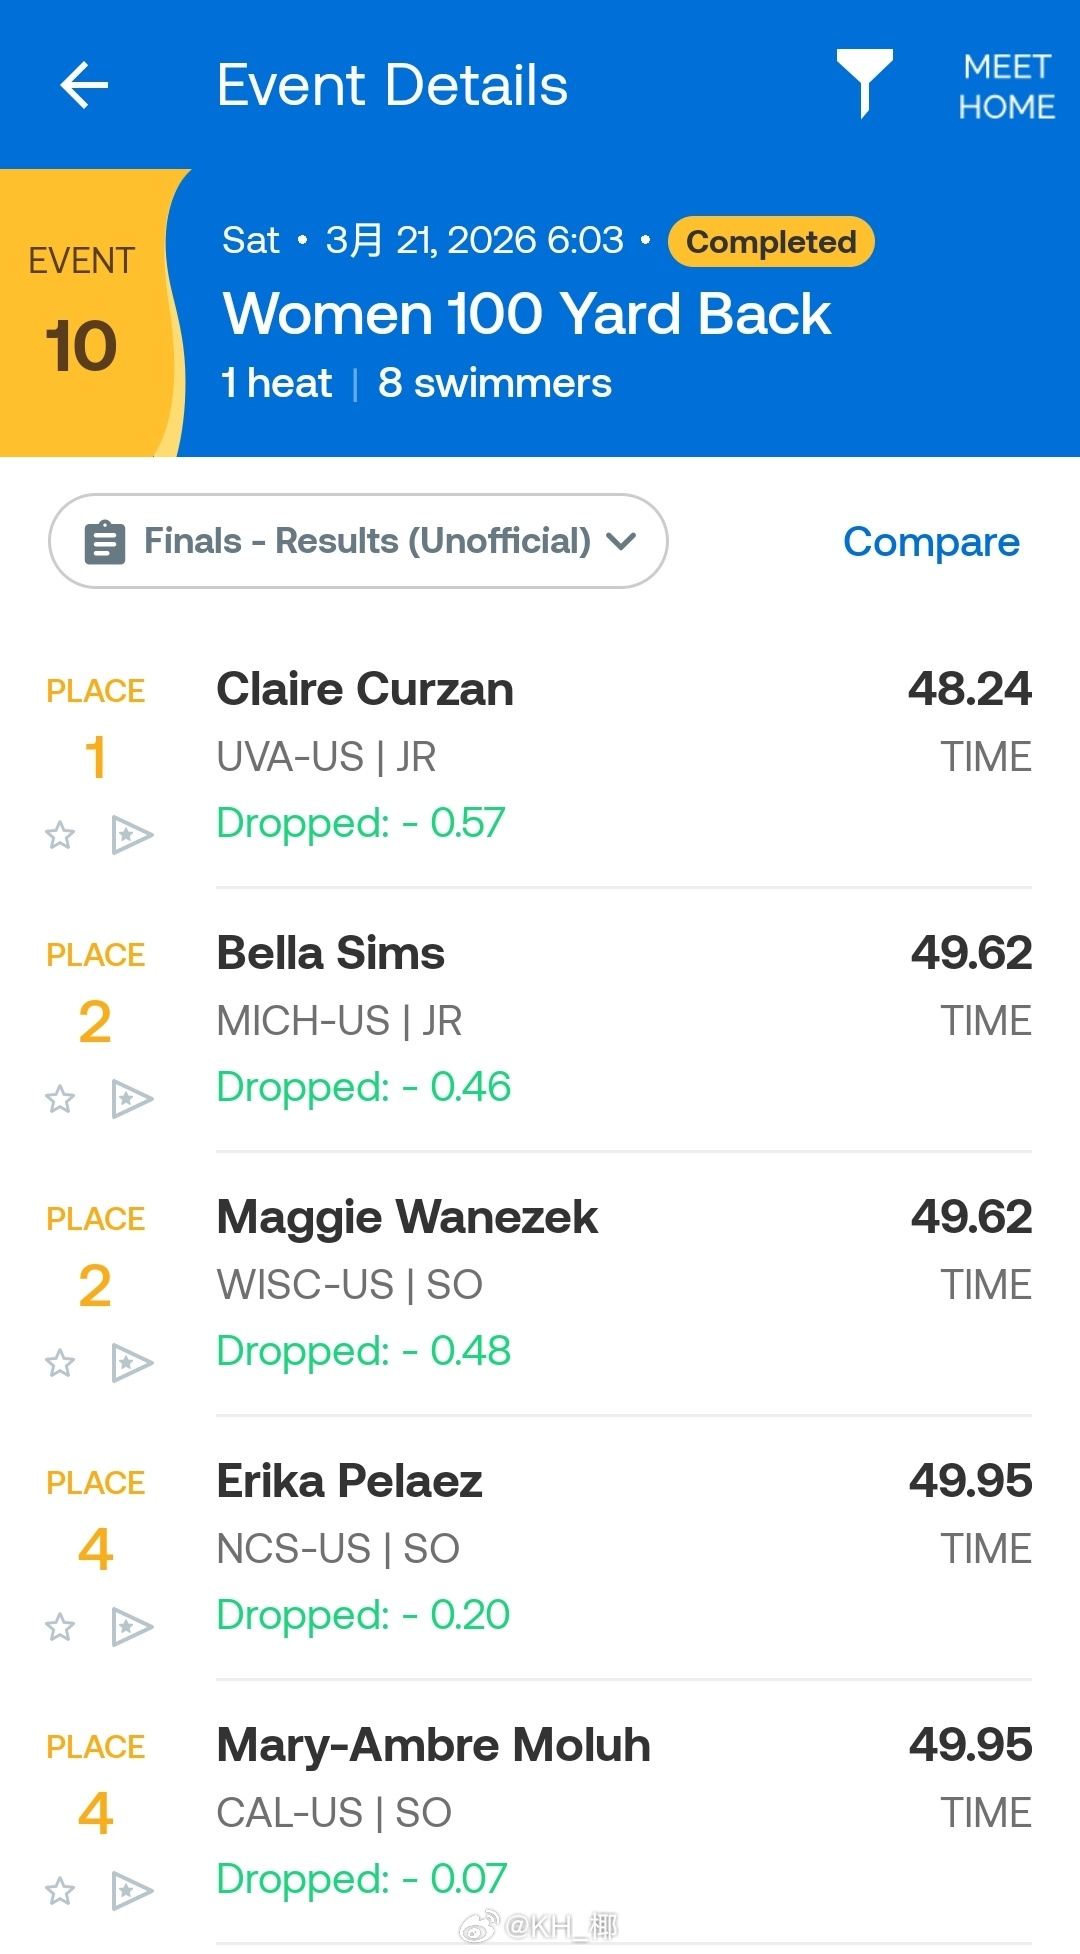Favorite Maggie Wanezek with the star
The height and width of the screenshot is (1954, 1080).
(x=60, y=1363)
